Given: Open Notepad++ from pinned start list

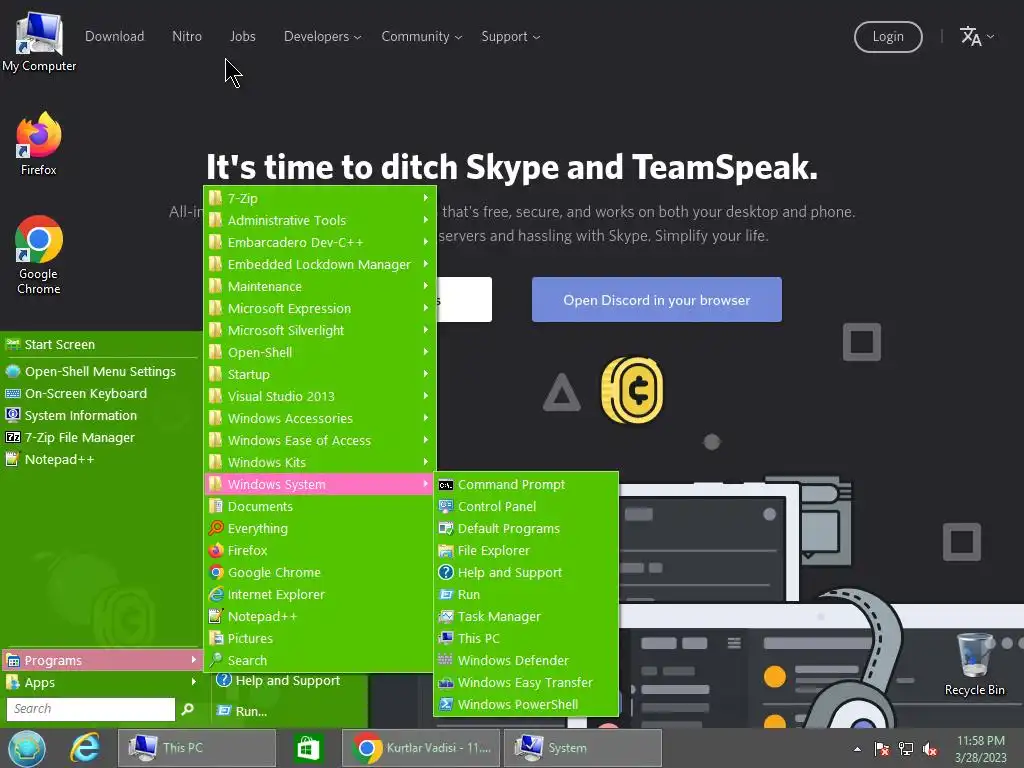Looking at the screenshot, I should tap(101, 460).
